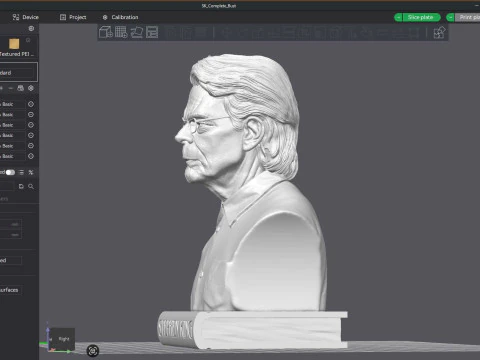
Task: Select the book base of the model
Action: pos(253,330)
